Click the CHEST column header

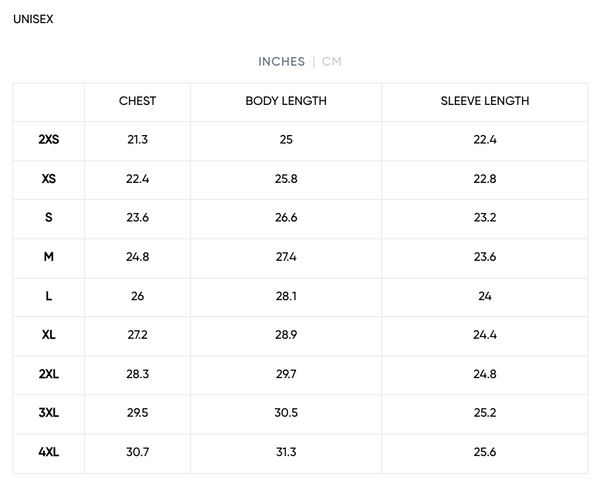137,101
